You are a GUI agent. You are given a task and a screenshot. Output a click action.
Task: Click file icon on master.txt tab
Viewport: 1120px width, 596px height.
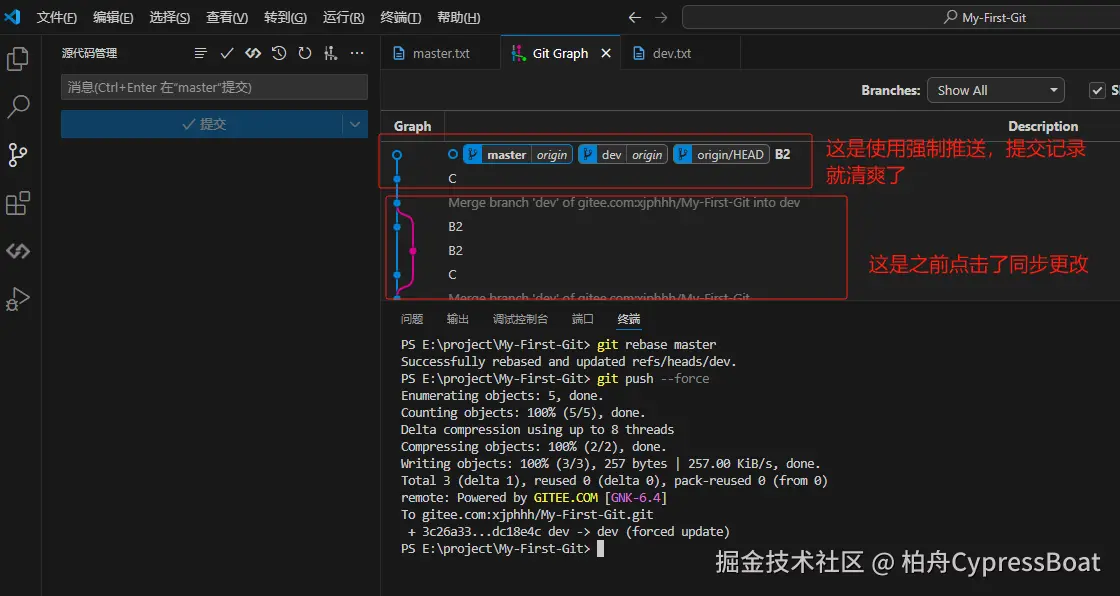click(x=399, y=53)
